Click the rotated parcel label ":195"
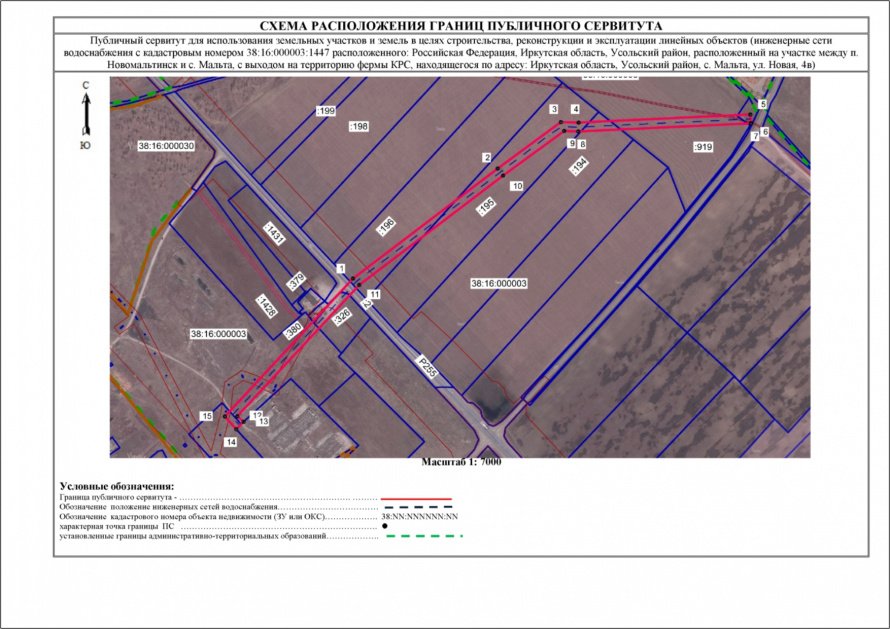 coord(486,207)
